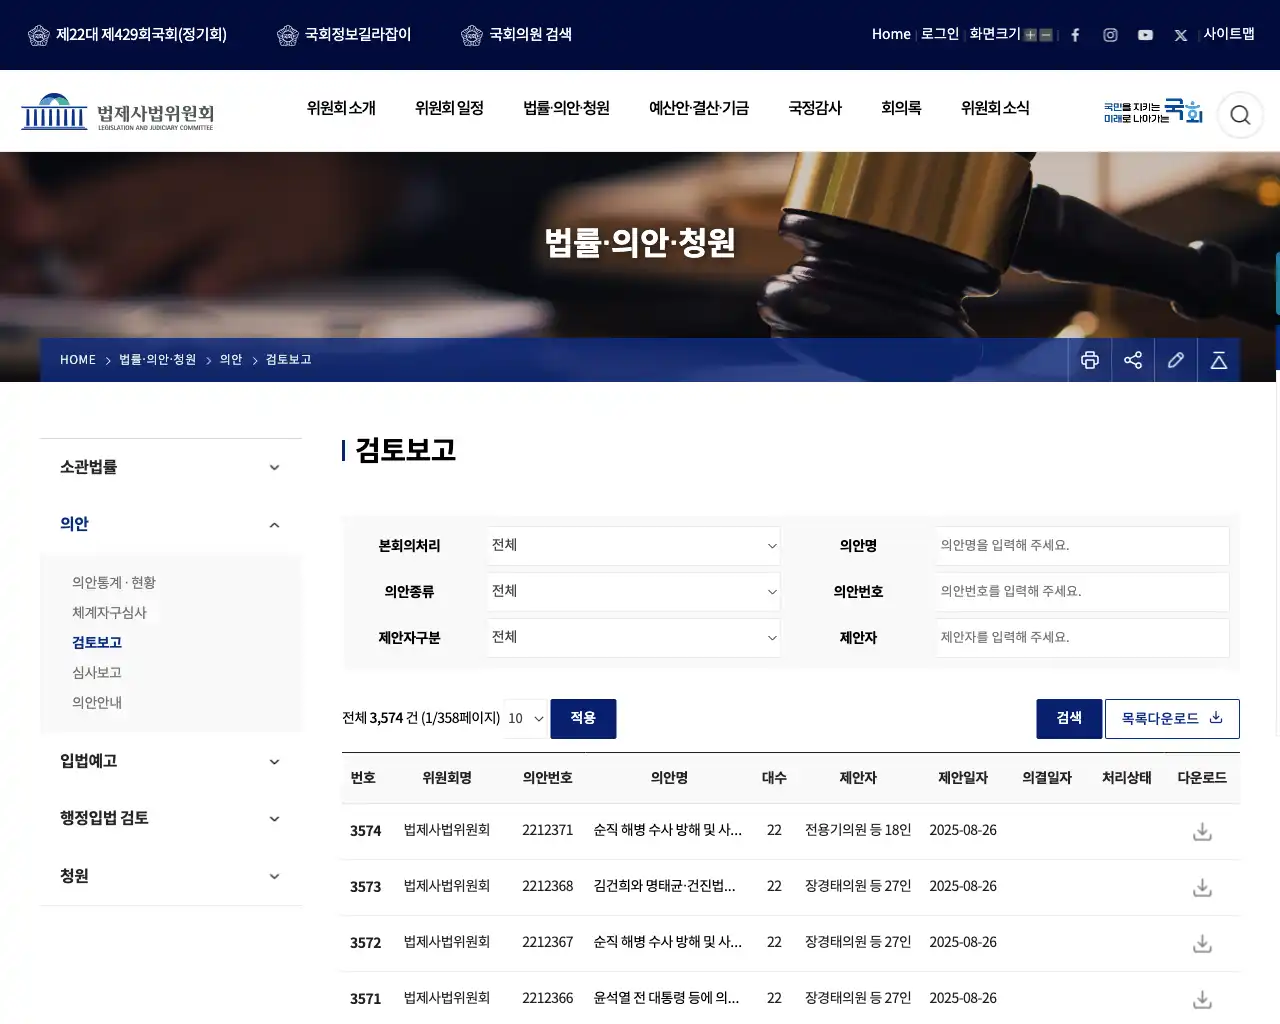Open the 회의록 menu
The width and height of the screenshot is (1280, 1024).
[901, 108]
